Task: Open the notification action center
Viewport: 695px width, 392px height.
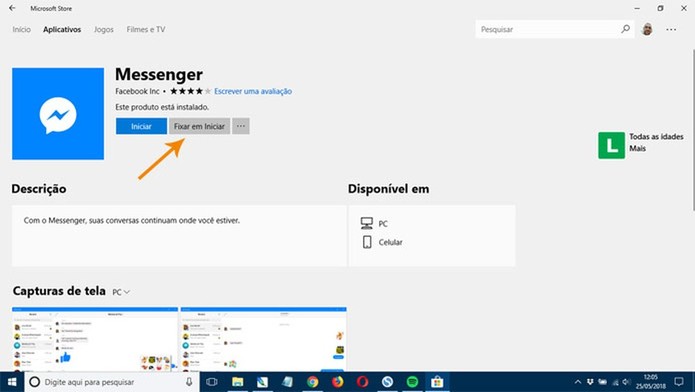Action: pyautogui.click(x=679, y=382)
